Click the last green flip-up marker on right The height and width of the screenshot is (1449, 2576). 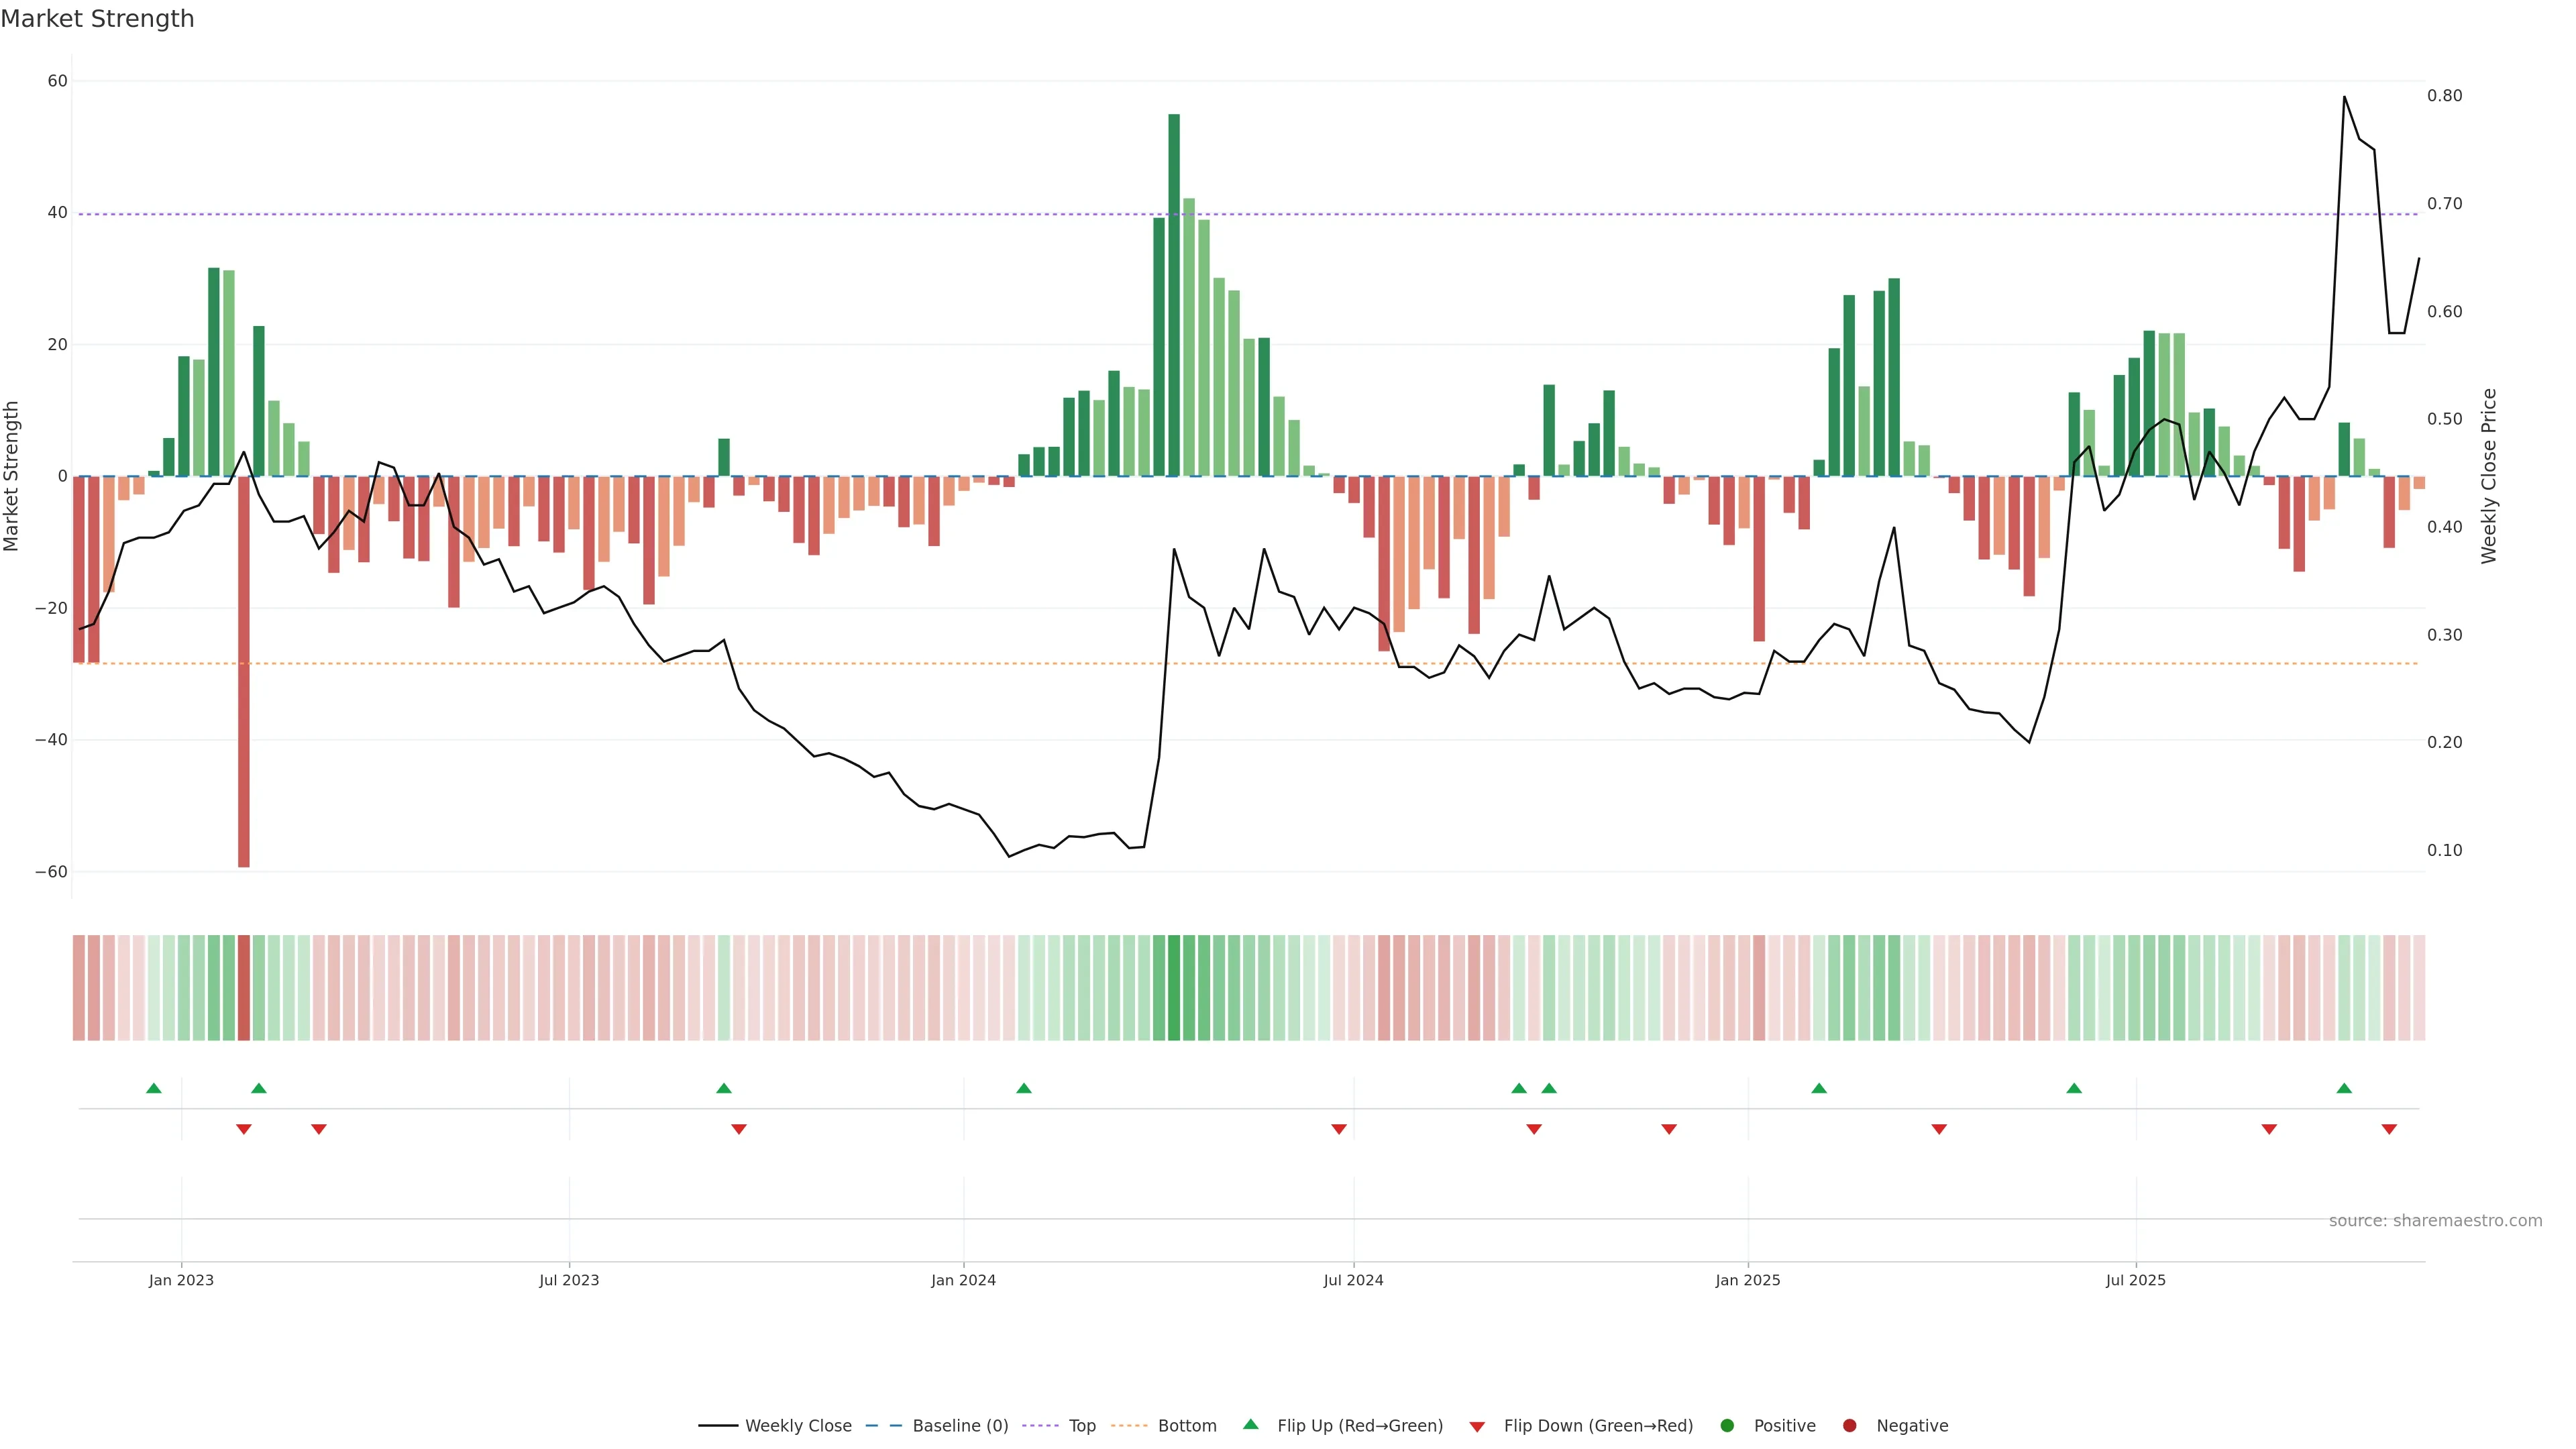(x=2344, y=1088)
